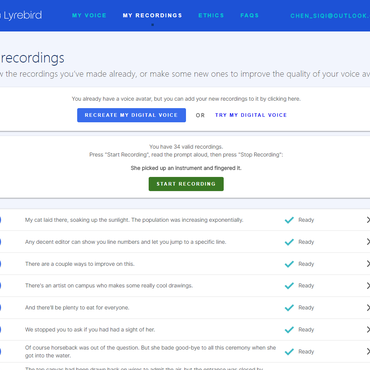Select sentence "And there'll be plenty to eat"
The height and width of the screenshot is (370, 370).
(77, 308)
